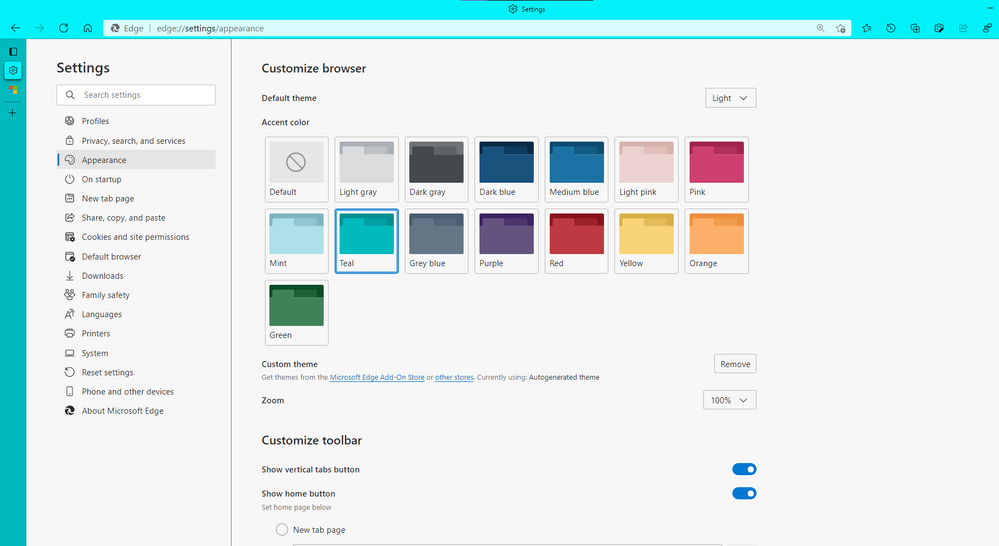
Task: Select Appearance in settings sidebar
Action: 136,160
